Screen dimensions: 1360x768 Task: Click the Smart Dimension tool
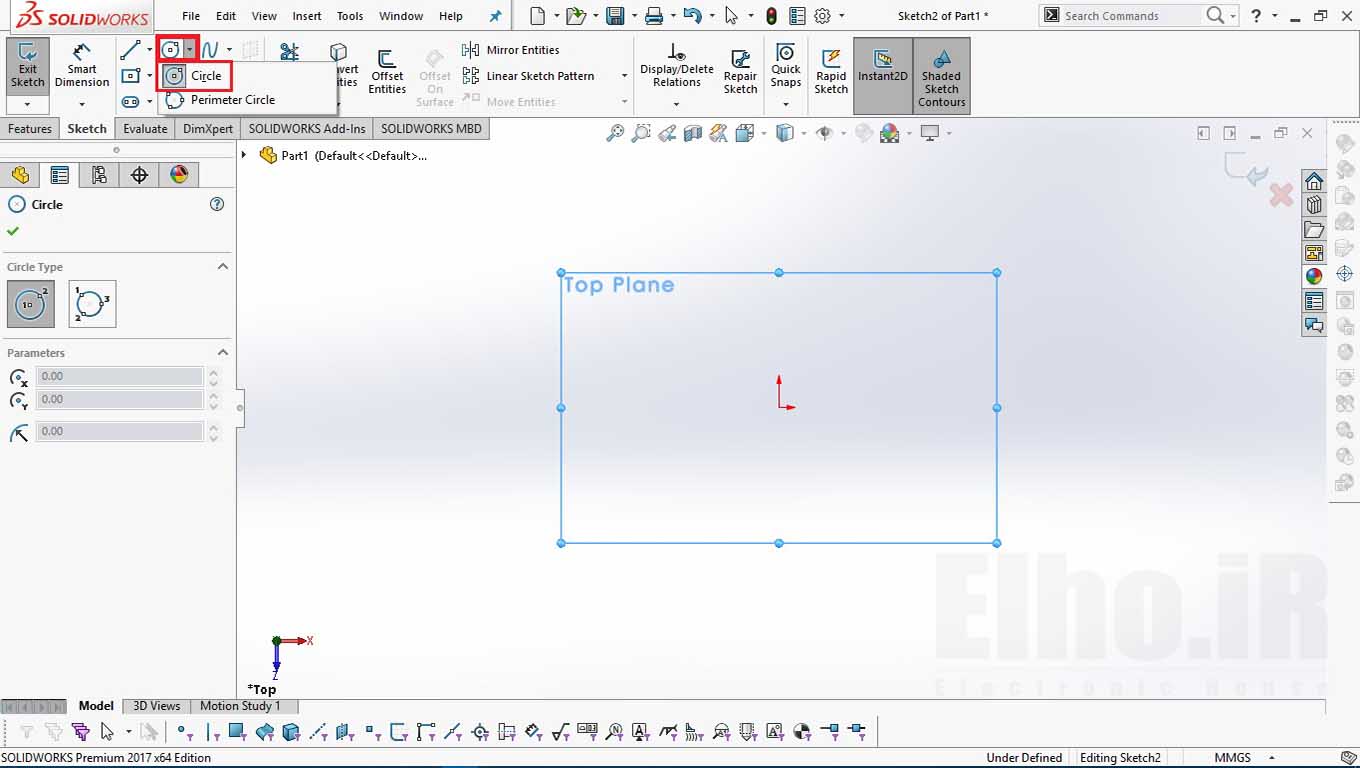point(82,66)
